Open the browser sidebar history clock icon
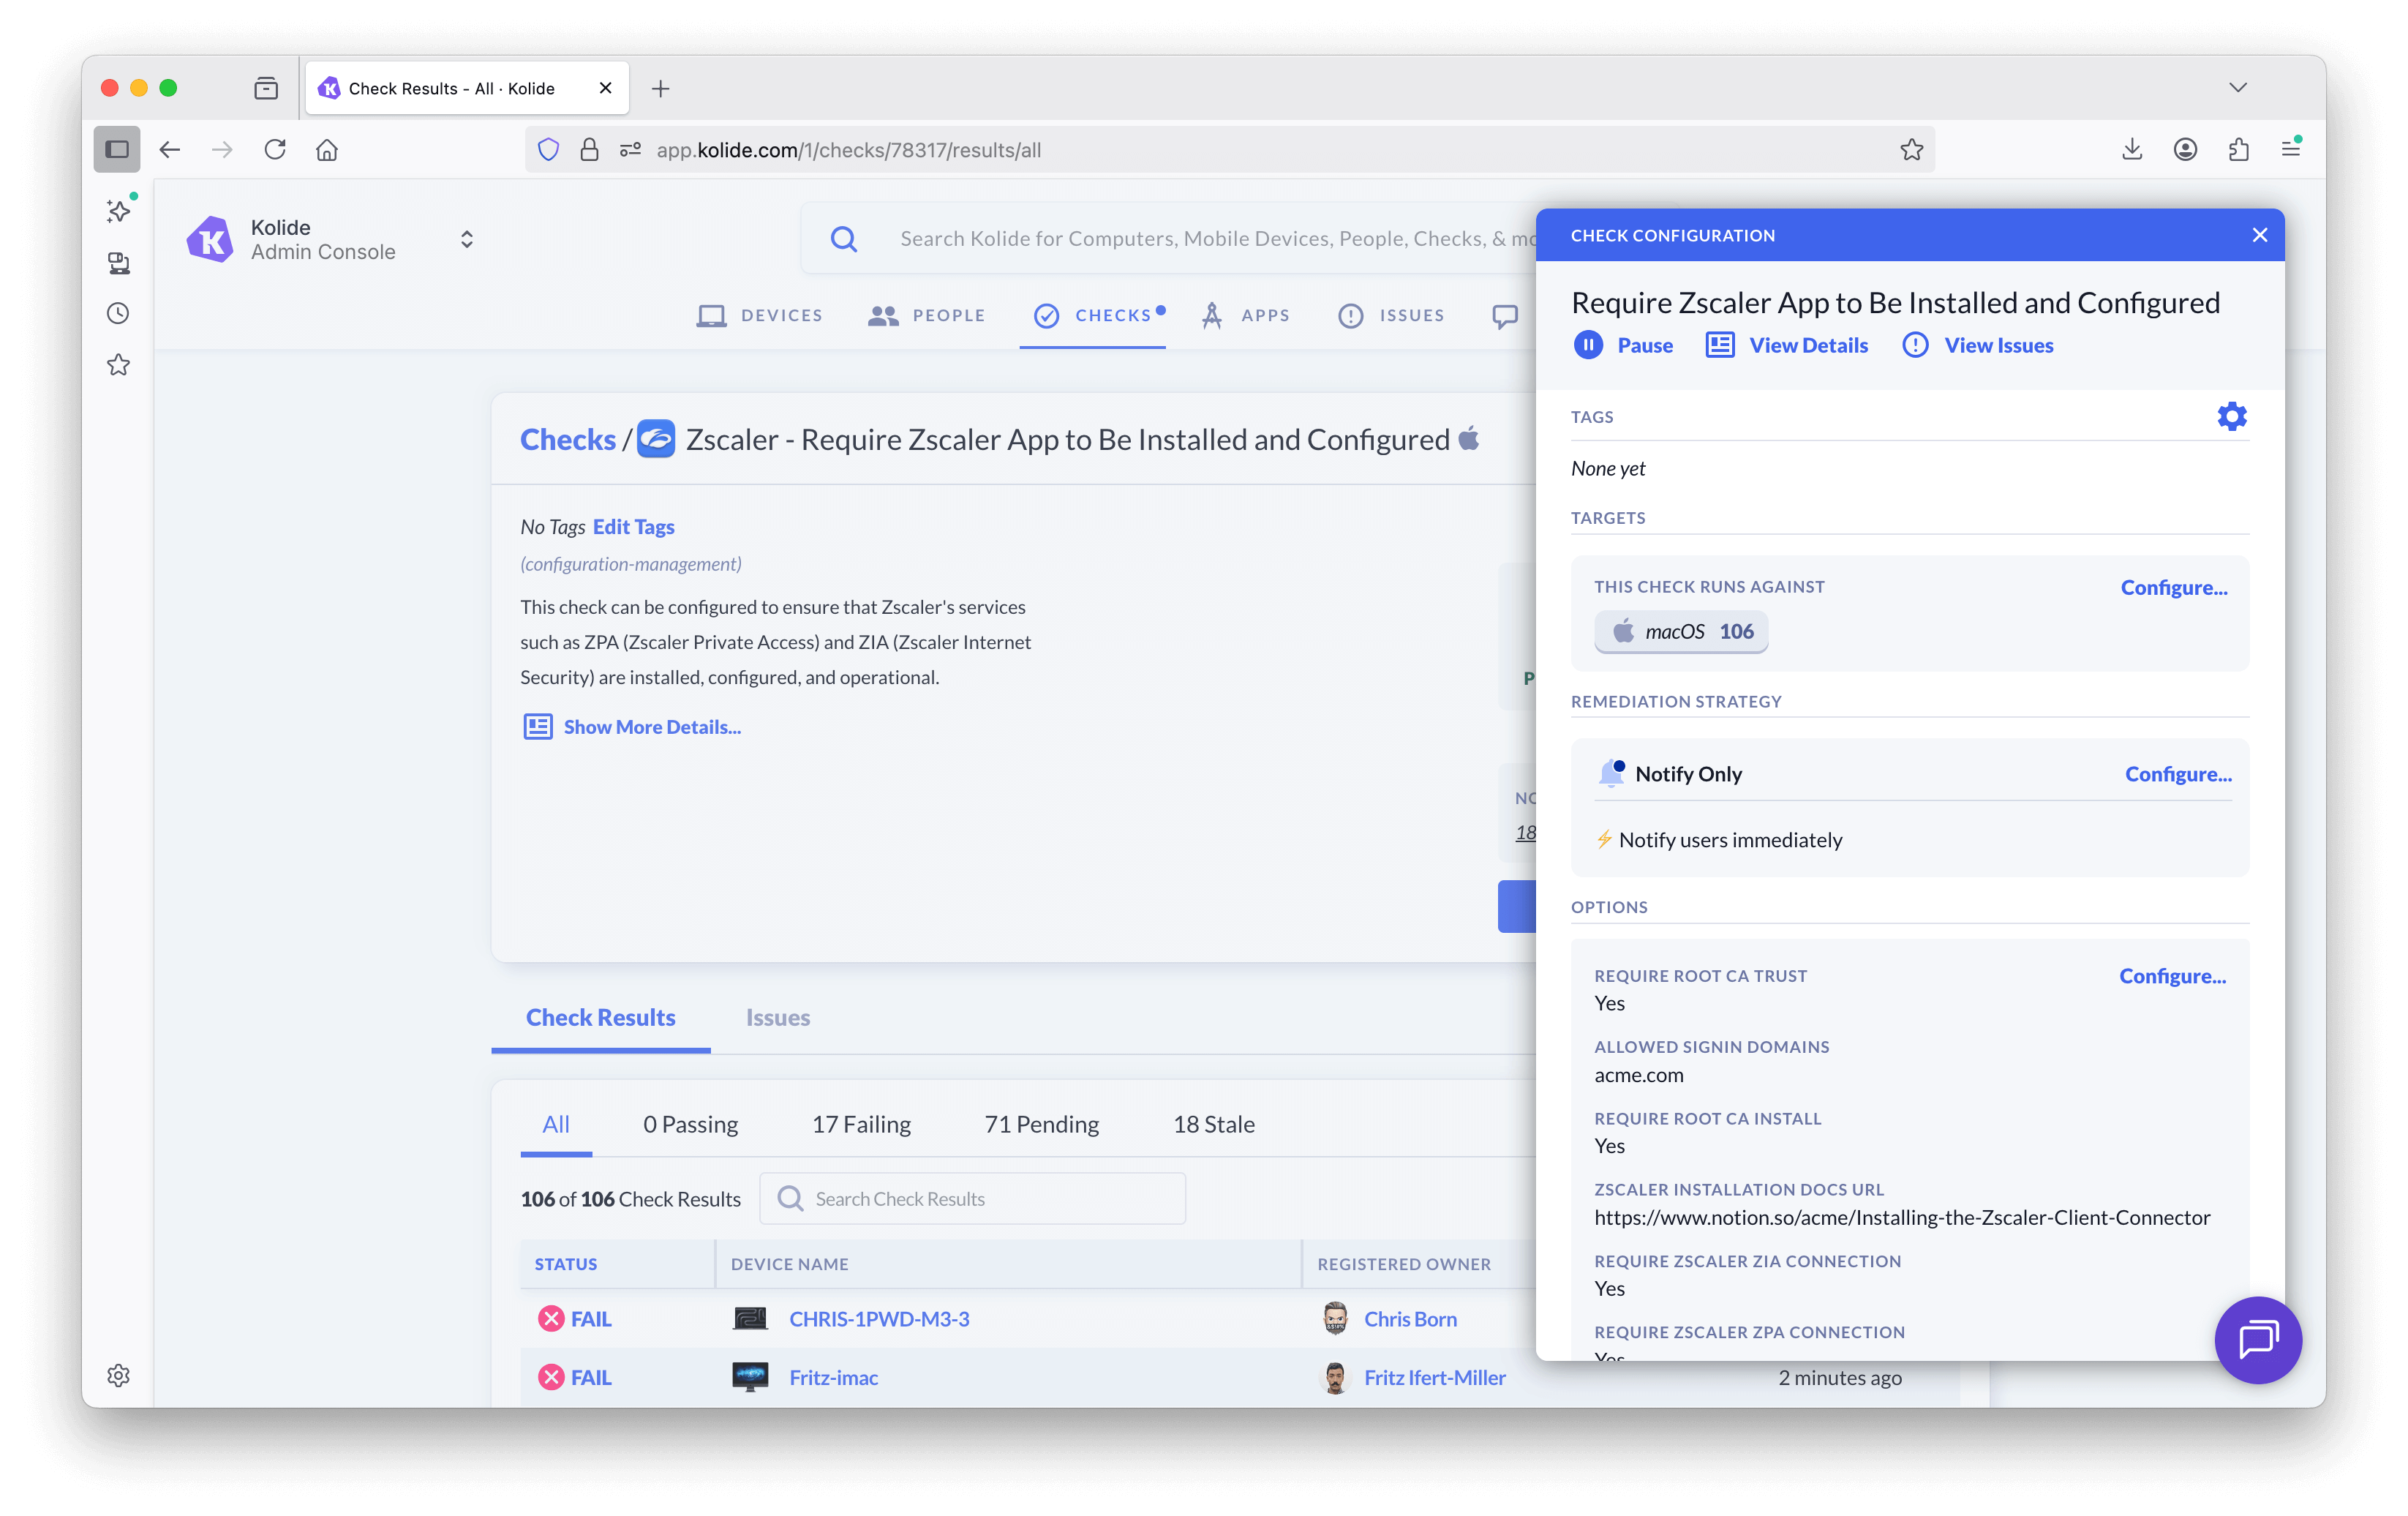Viewport: 2408px width, 1516px height. [x=118, y=314]
